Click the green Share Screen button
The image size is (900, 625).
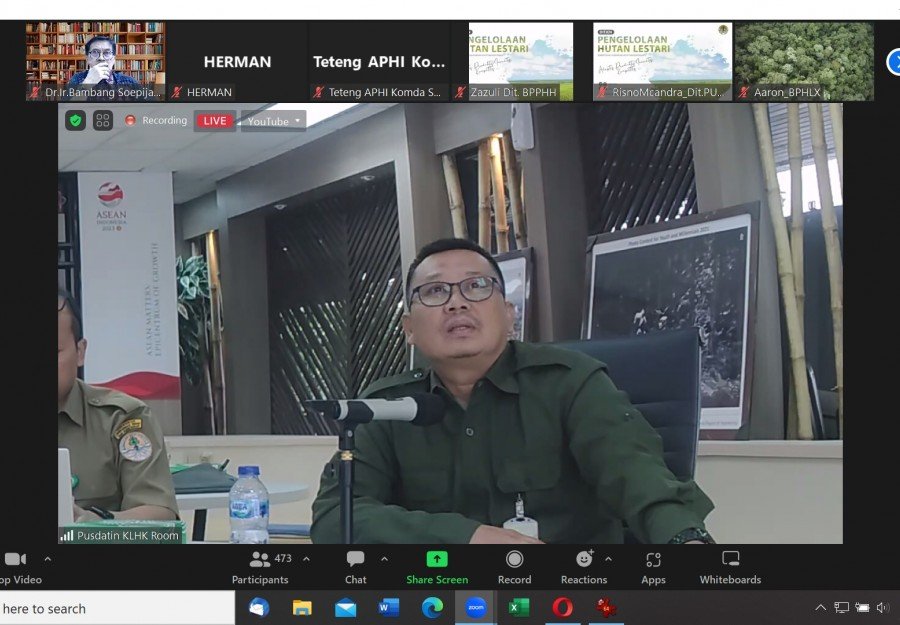coord(437,568)
